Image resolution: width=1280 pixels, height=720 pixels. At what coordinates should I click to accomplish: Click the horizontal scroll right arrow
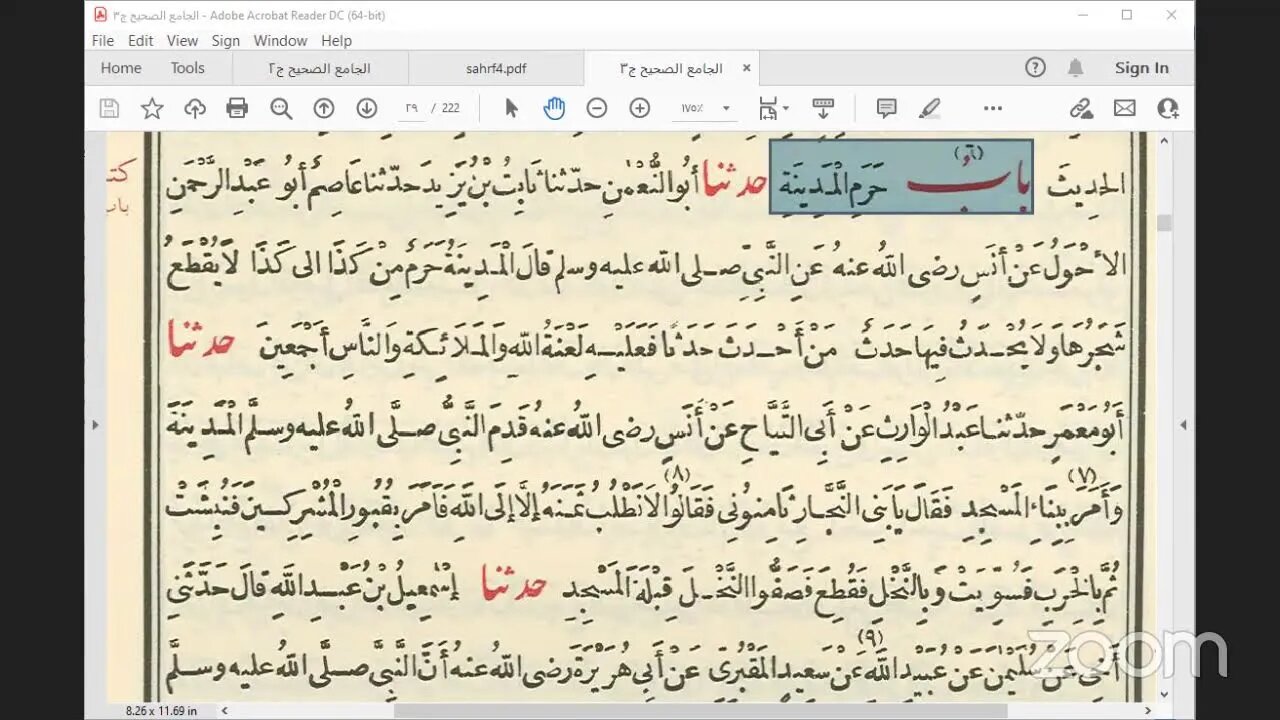click(1150, 711)
